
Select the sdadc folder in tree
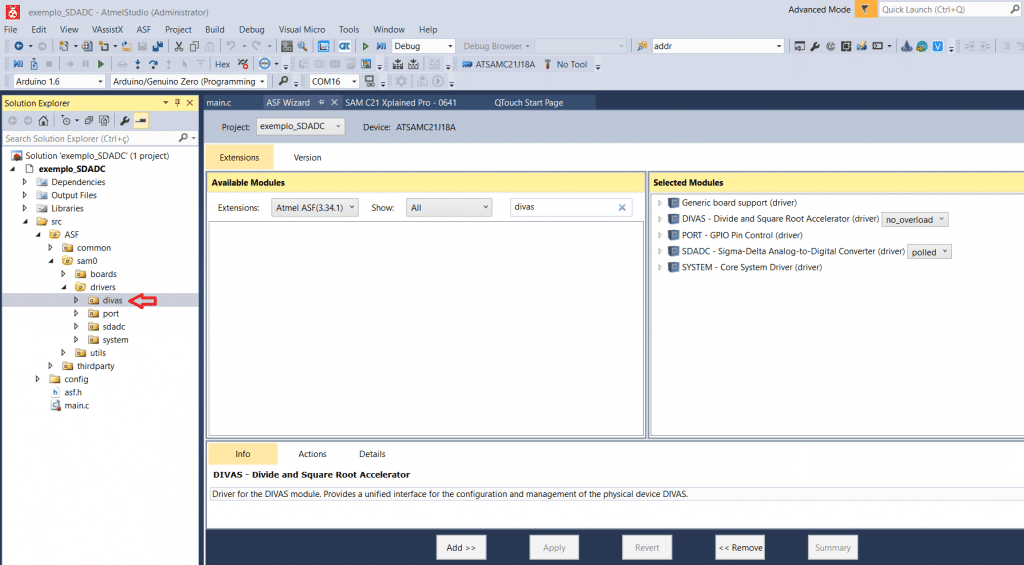[113, 326]
